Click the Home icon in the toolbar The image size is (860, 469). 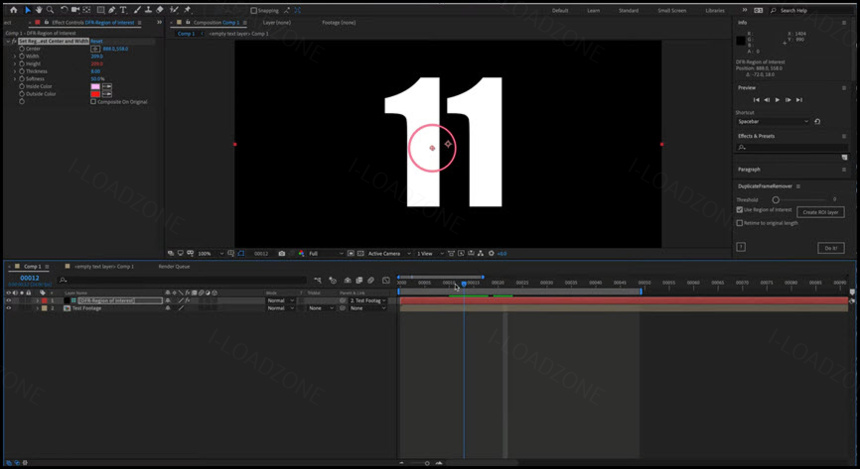point(14,10)
